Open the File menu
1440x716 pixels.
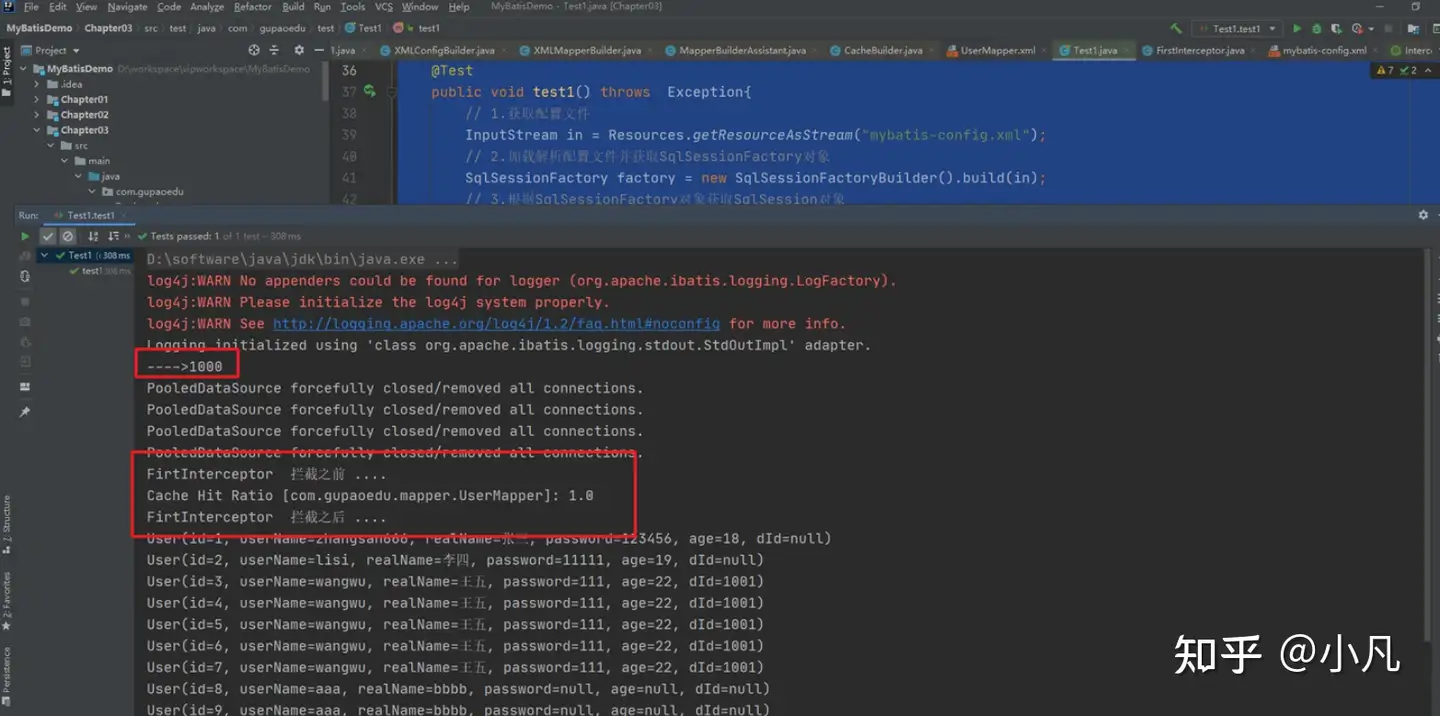coord(31,7)
